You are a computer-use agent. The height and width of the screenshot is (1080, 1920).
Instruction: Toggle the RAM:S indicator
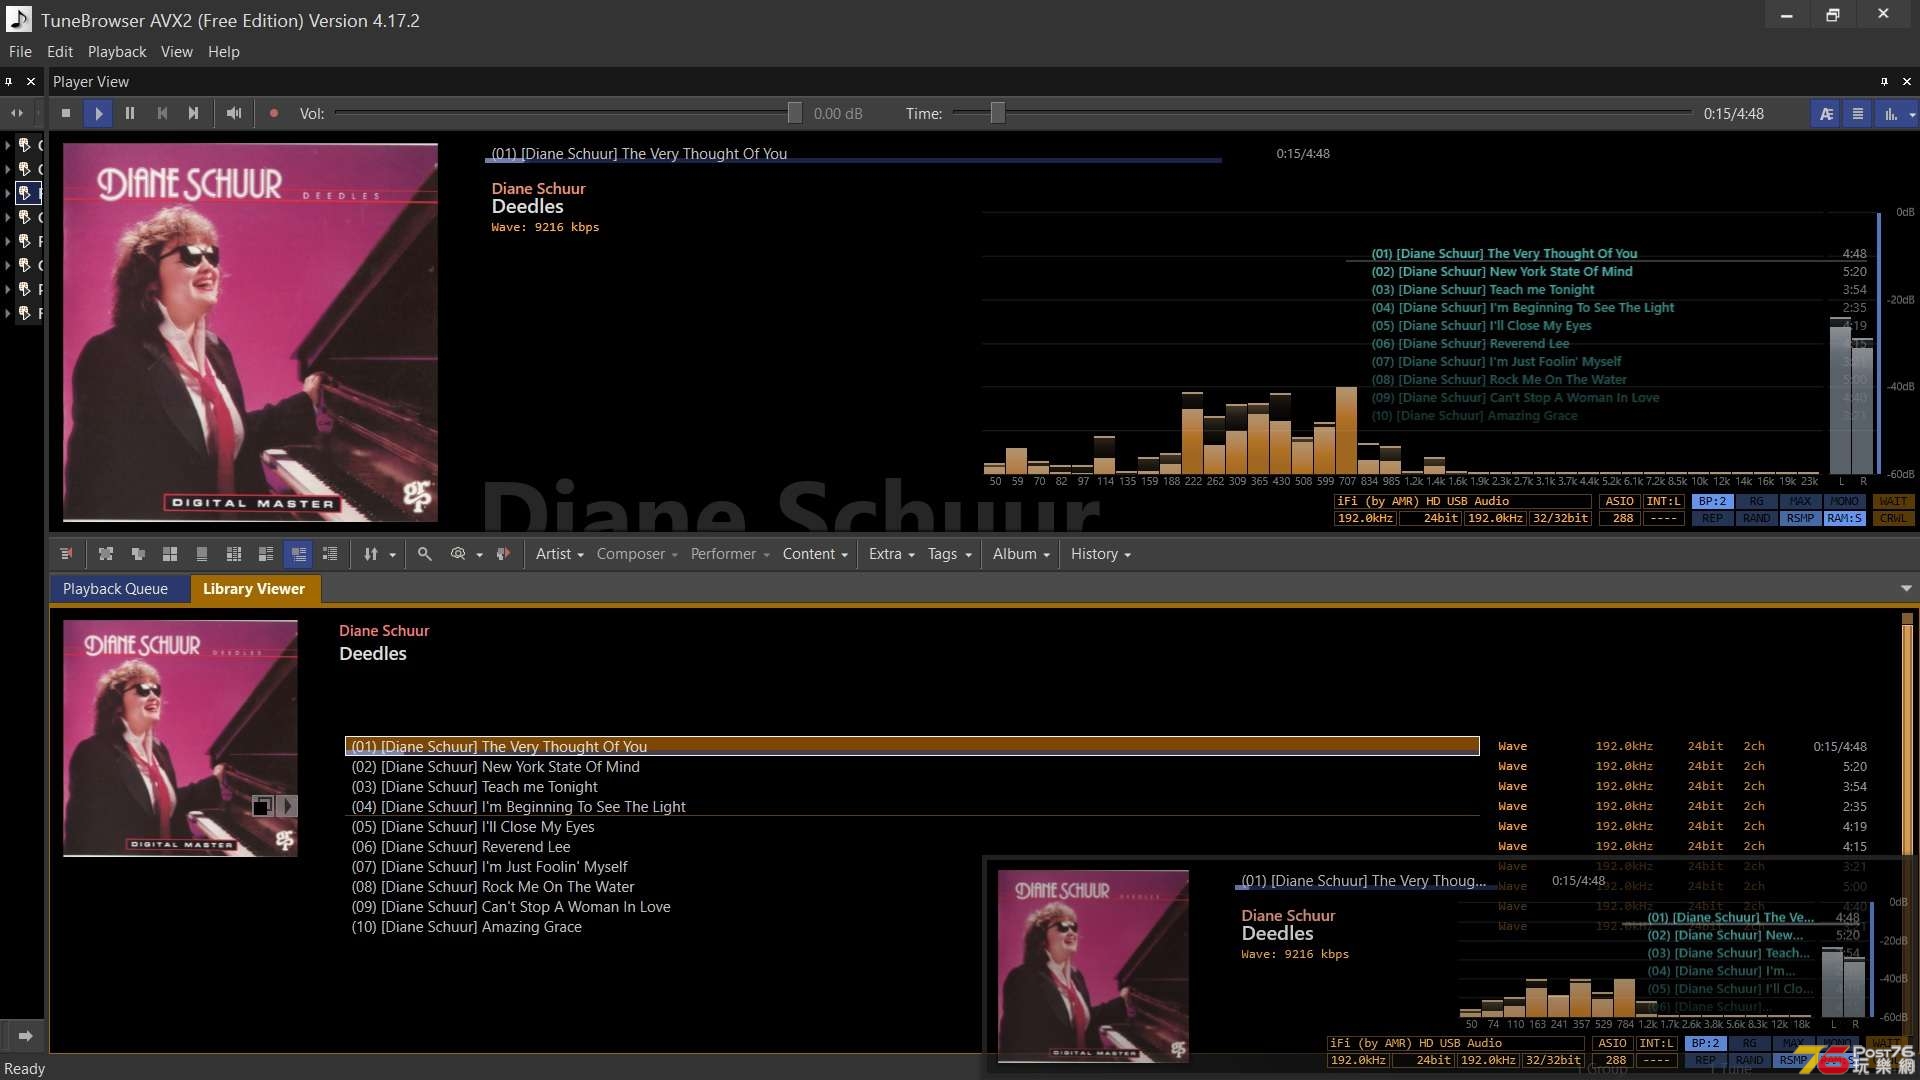[1844, 519]
